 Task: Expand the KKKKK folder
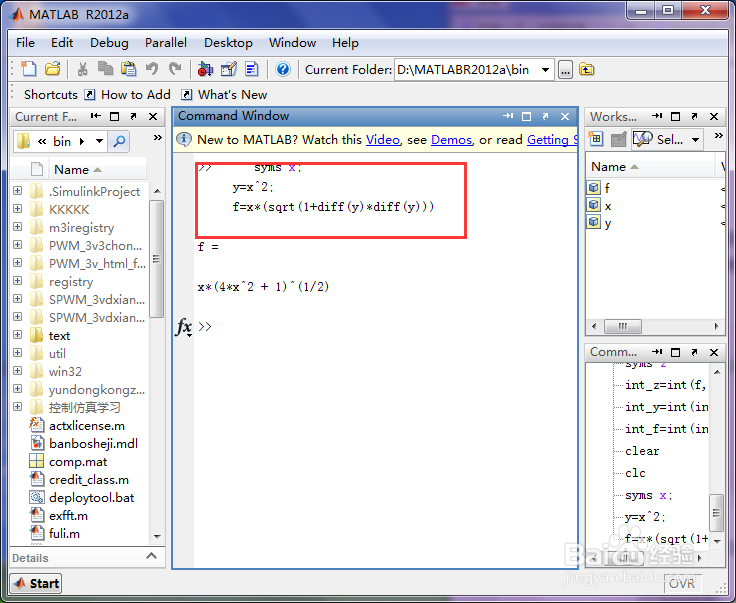(17, 208)
